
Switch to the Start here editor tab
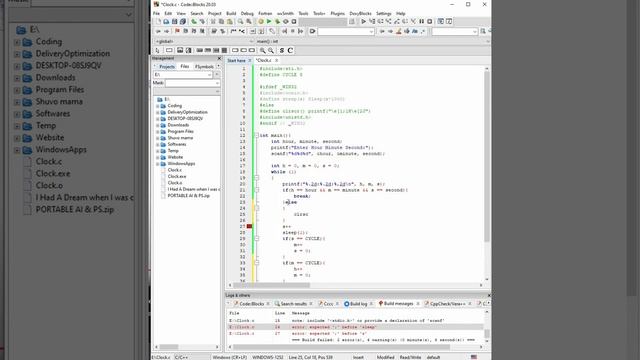pyautogui.click(x=236, y=60)
